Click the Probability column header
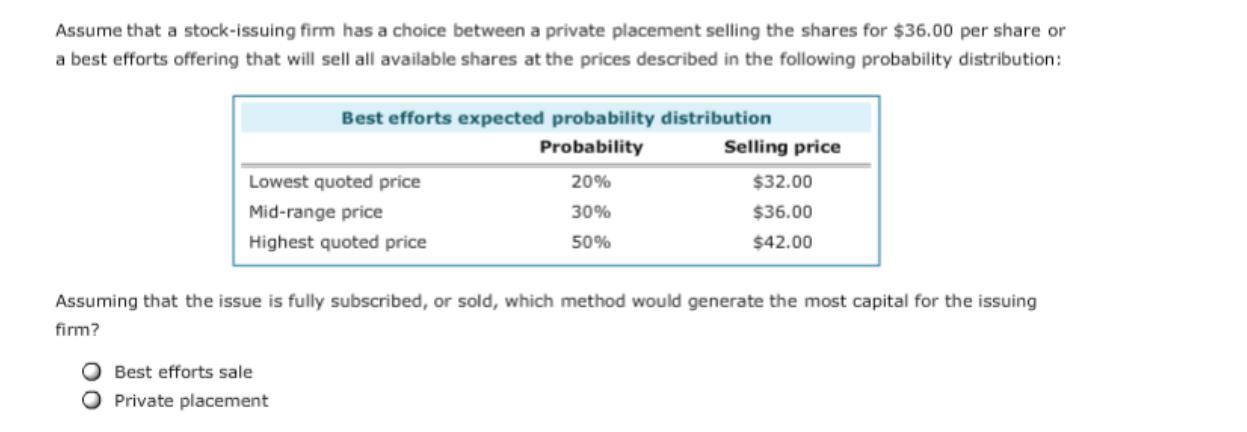The height and width of the screenshot is (432, 1247). (x=591, y=148)
